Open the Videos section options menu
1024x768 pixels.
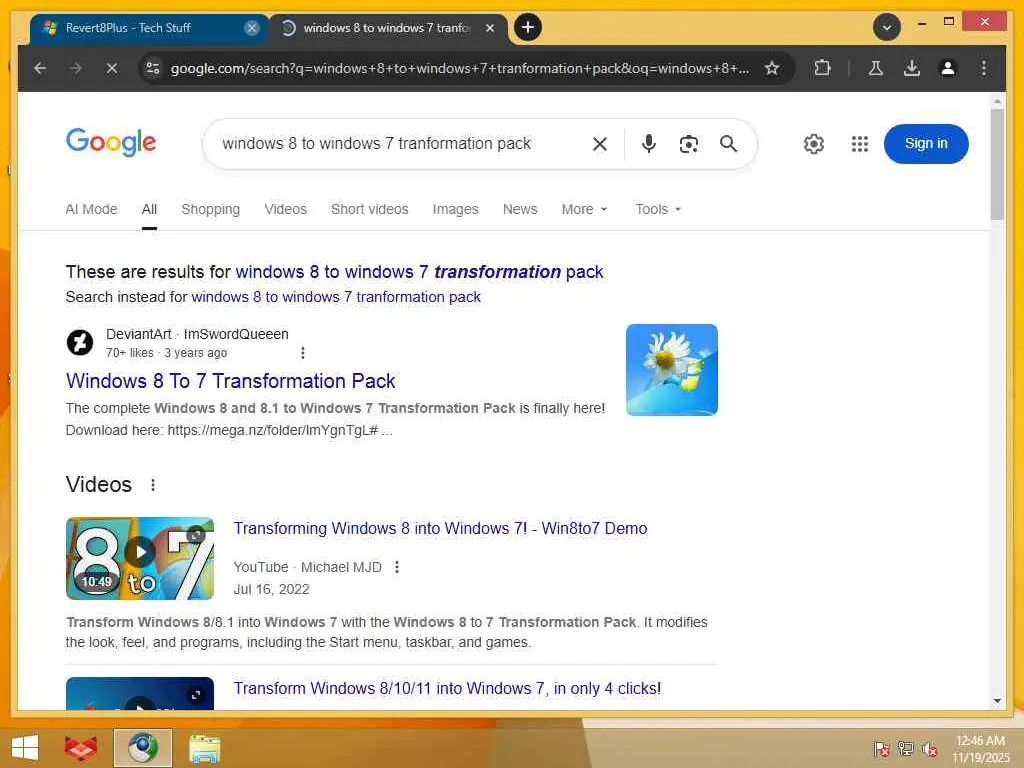(153, 485)
